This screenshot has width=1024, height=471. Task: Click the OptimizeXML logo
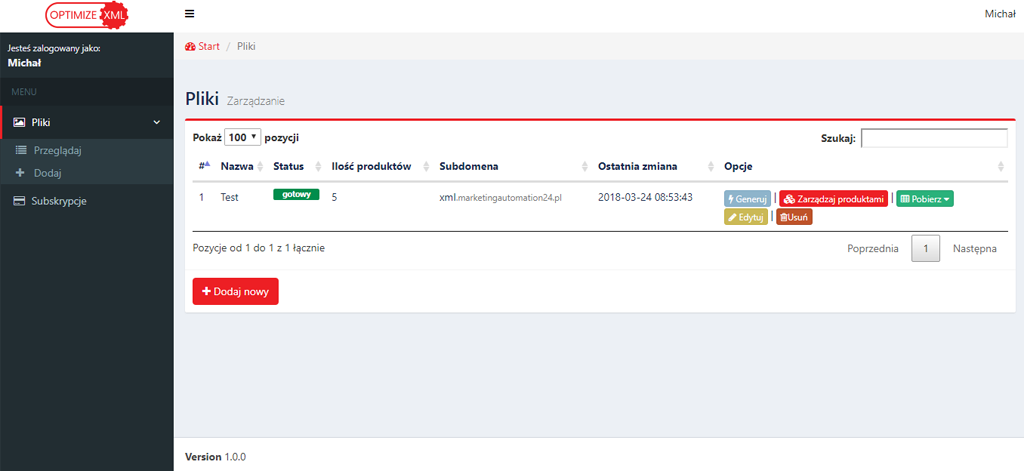87,15
